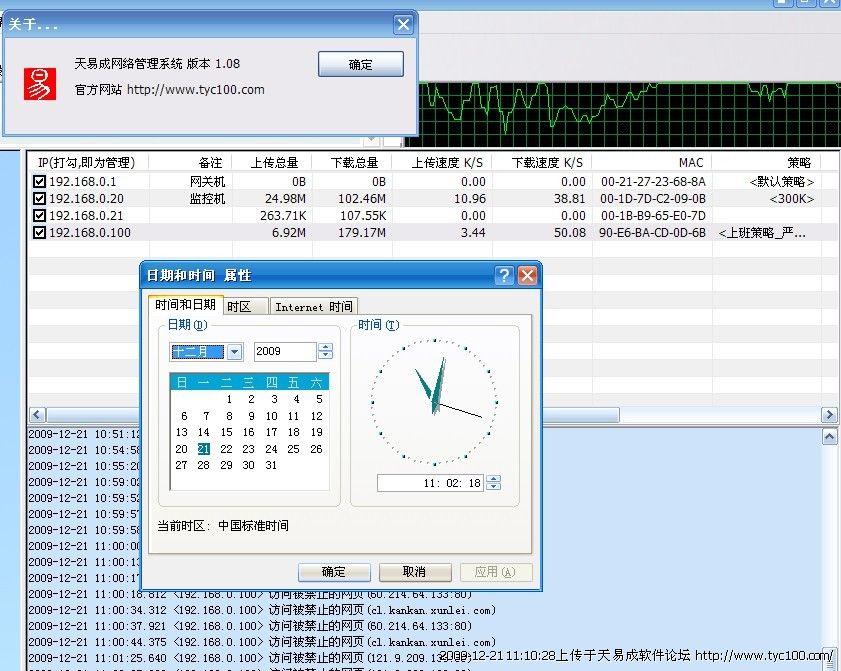Screen dimensions: 841x671
Task: Click the year field showing 2009
Action: [x=285, y=351]
